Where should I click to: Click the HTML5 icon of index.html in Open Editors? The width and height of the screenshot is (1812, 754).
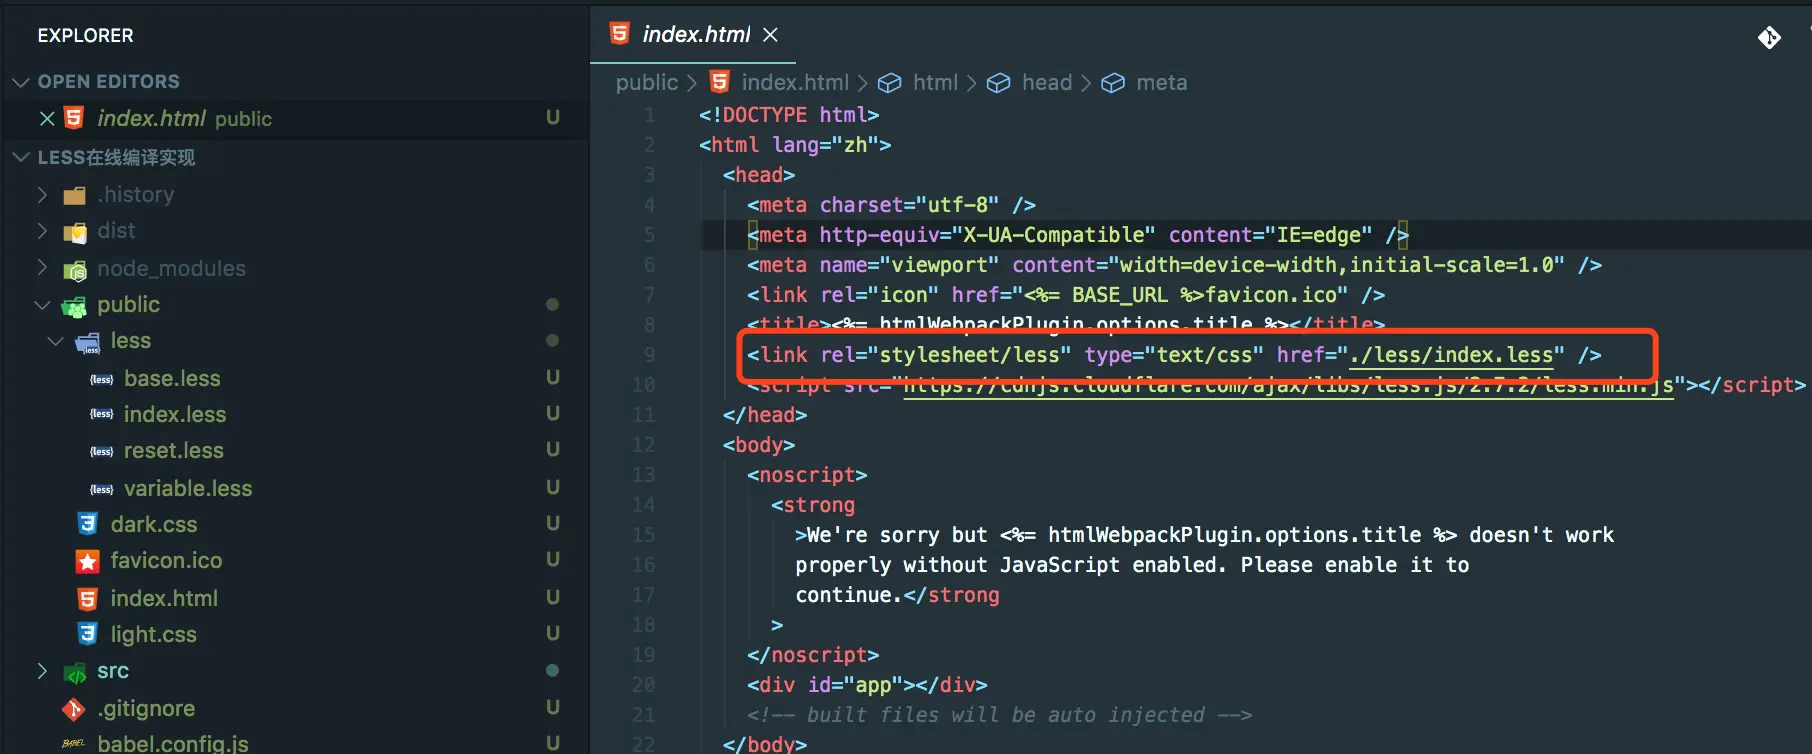74,118
